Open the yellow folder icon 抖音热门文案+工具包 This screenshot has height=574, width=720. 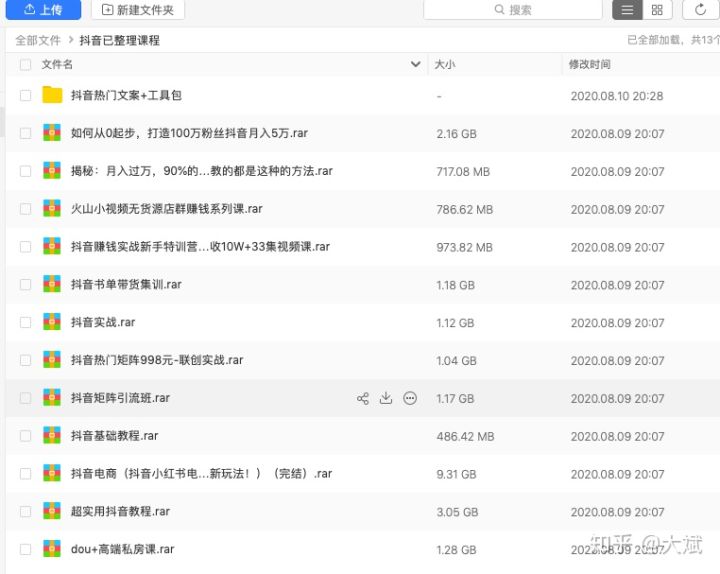pos(52,95)
